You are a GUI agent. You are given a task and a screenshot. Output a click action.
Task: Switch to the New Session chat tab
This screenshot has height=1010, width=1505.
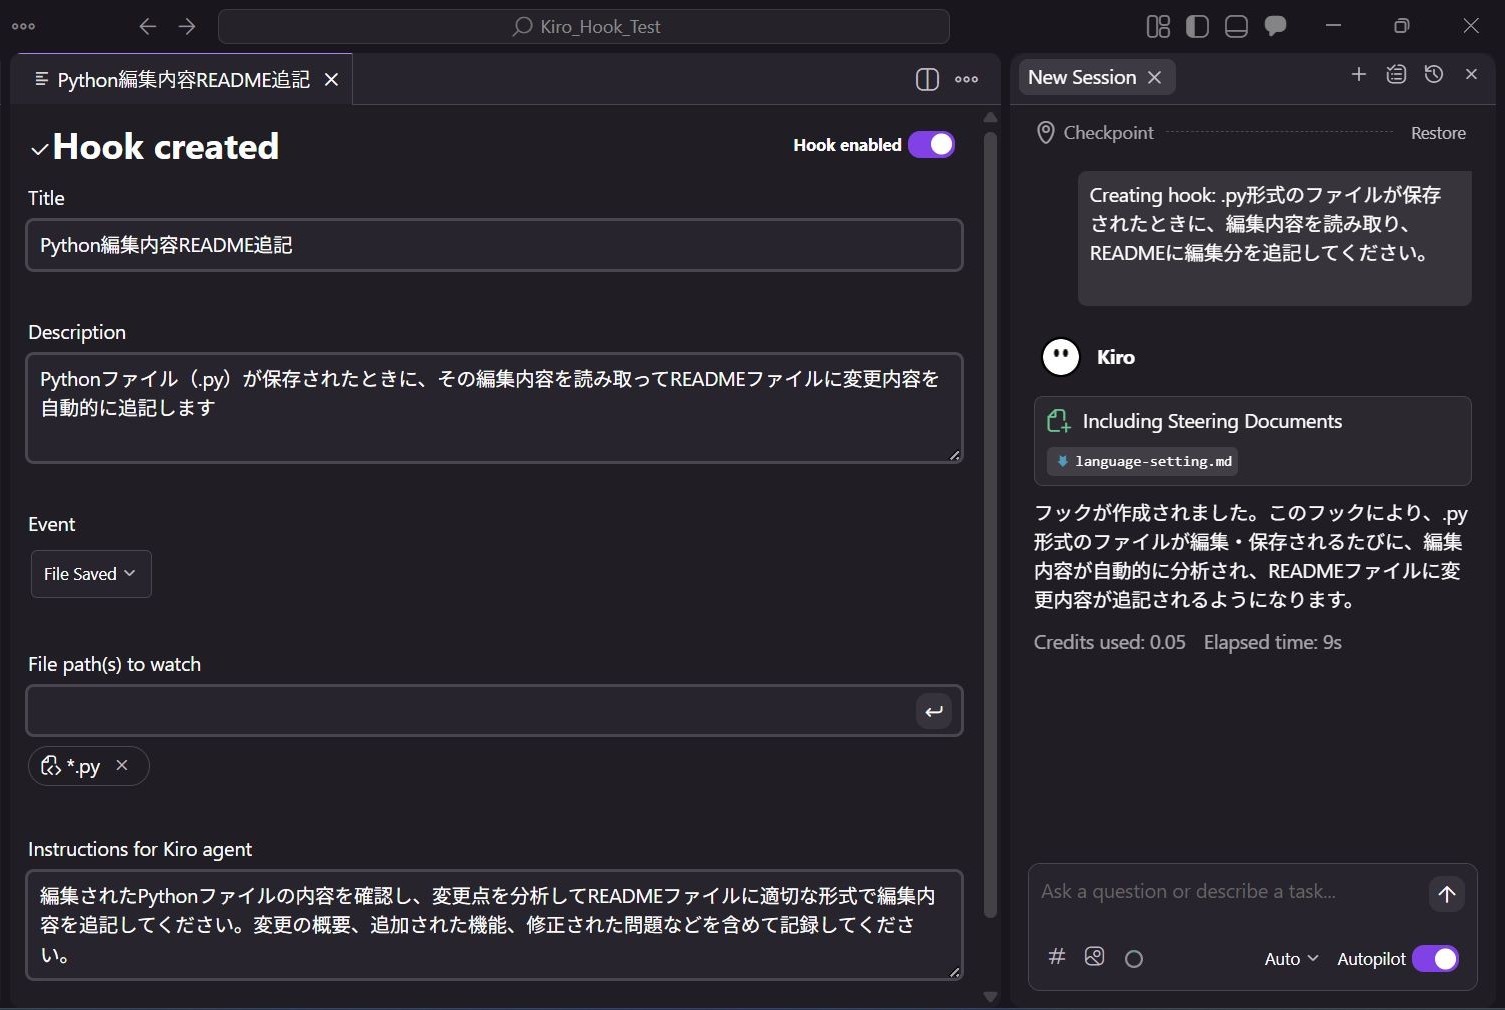click(1081, 78)
